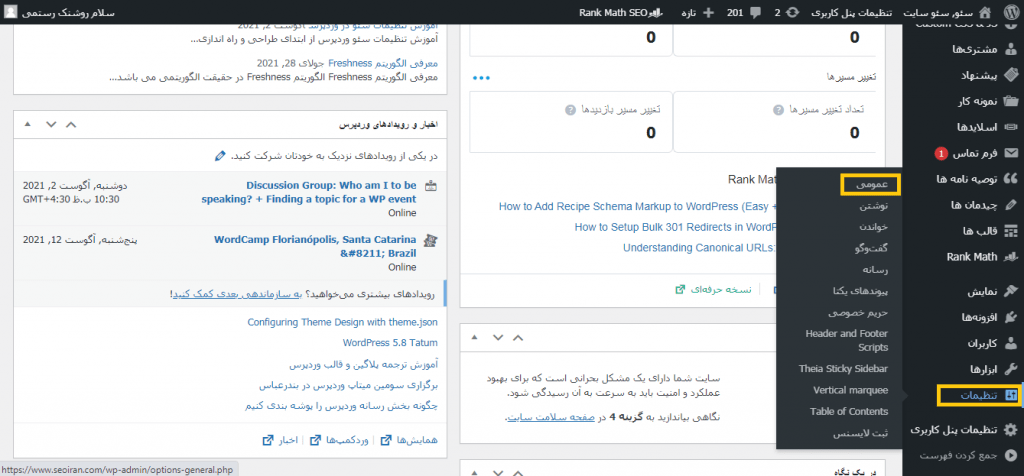This screenshot has height=476, width=1024.
Task: Open Rank Math SEO in admin bar
Action: pos(620,12)
